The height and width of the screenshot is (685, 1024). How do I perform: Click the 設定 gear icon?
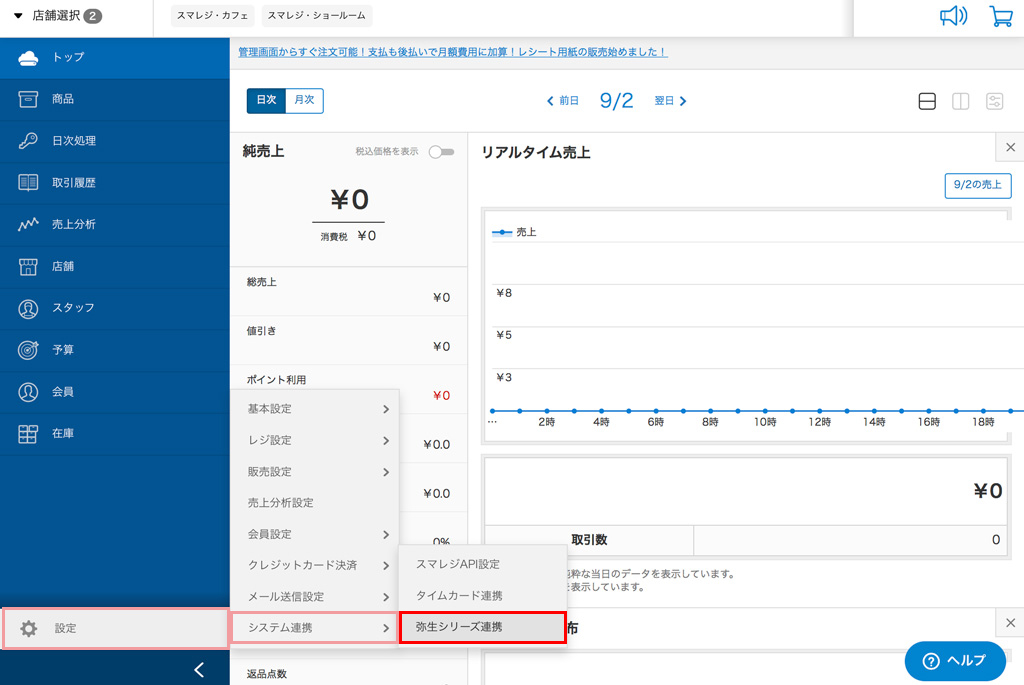tap(29, 628)
